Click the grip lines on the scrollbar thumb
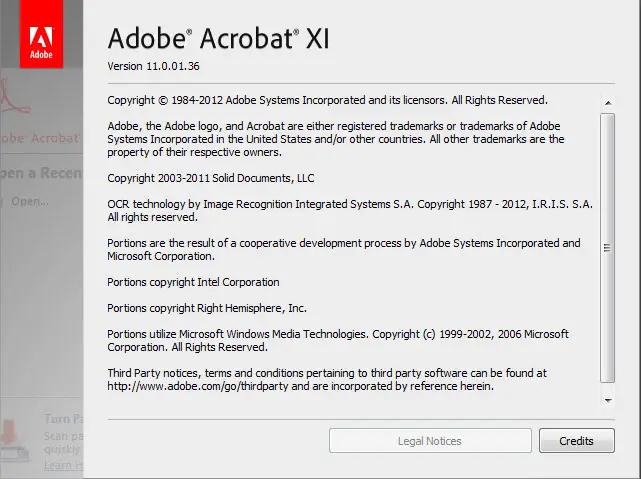Image resolution: width=641 pixels, height=479 pixels. click(607, 248)
